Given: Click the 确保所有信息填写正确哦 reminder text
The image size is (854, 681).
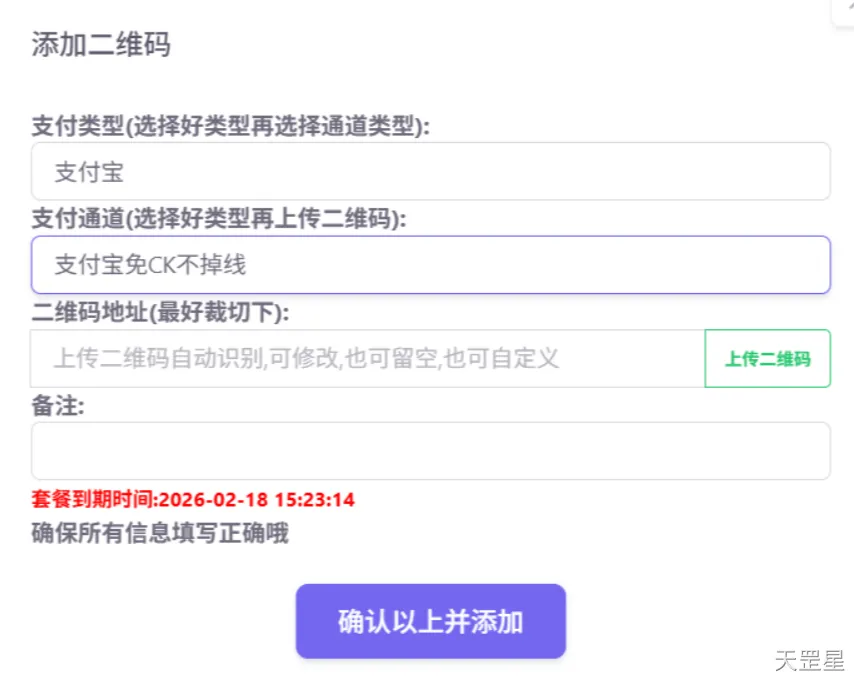Looking at the screenshot, I should point(160,533).
